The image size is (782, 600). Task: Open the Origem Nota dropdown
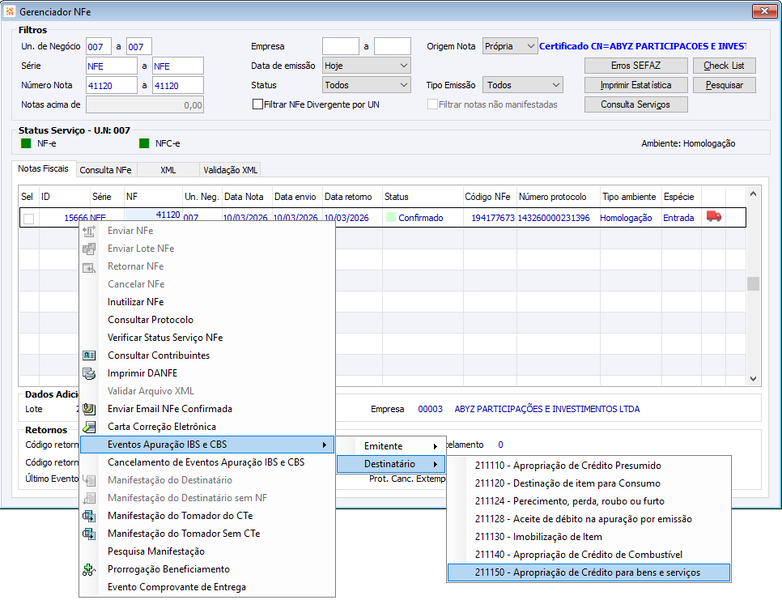pyautogui.click(x=510, y=46)
